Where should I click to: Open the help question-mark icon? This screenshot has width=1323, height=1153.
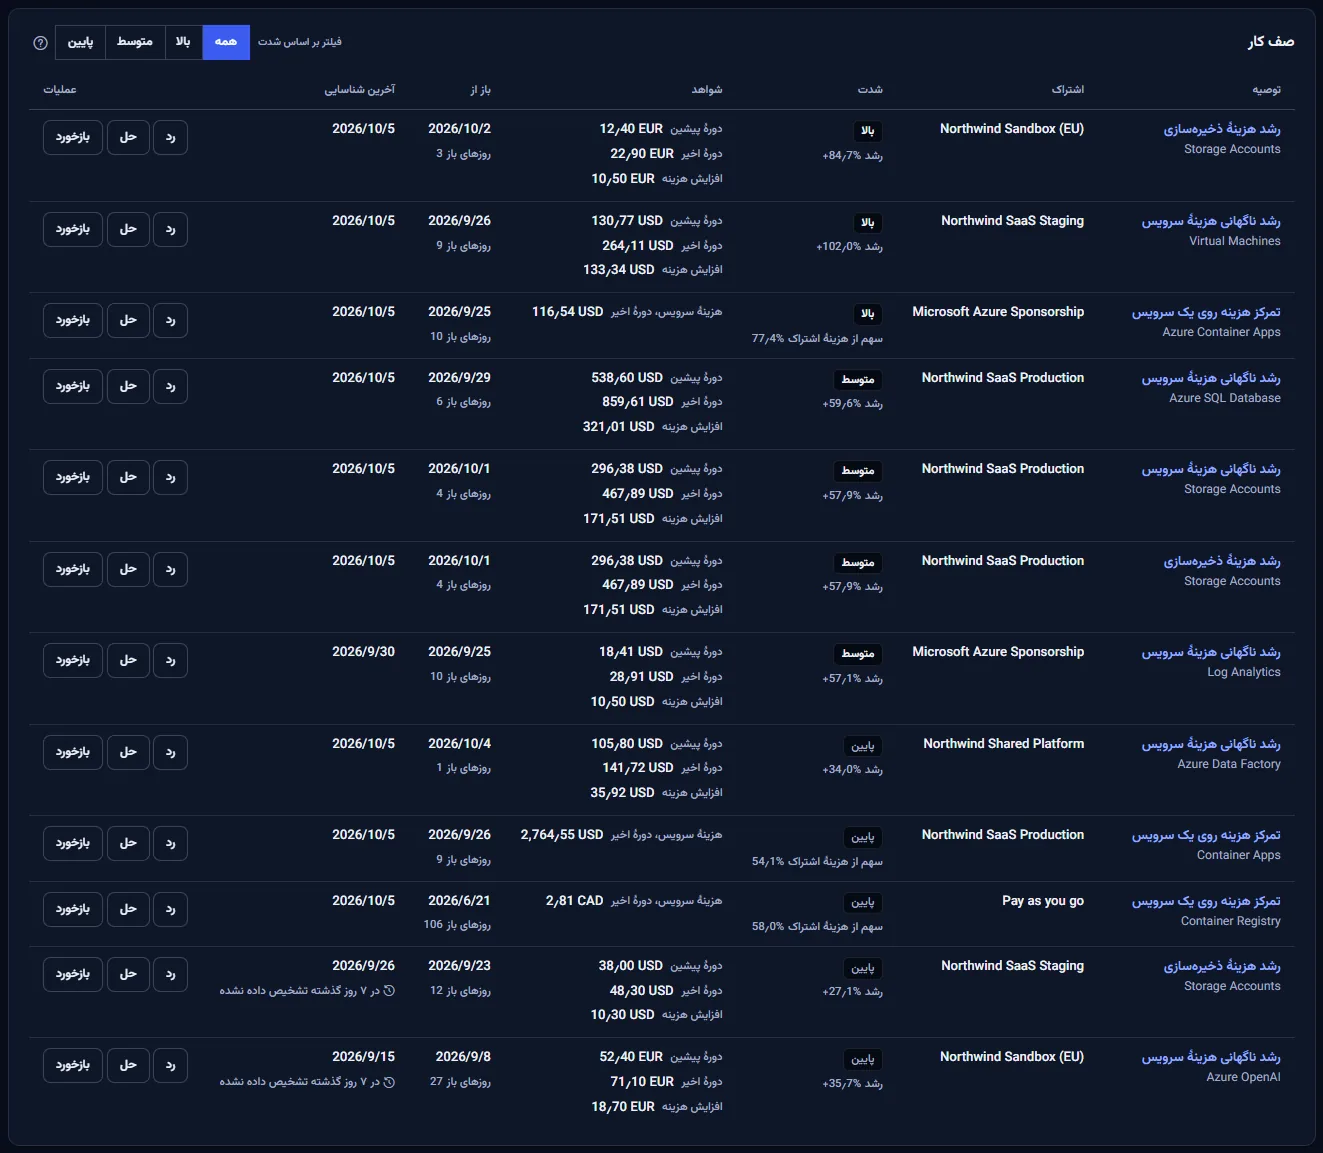coord(41,43)
